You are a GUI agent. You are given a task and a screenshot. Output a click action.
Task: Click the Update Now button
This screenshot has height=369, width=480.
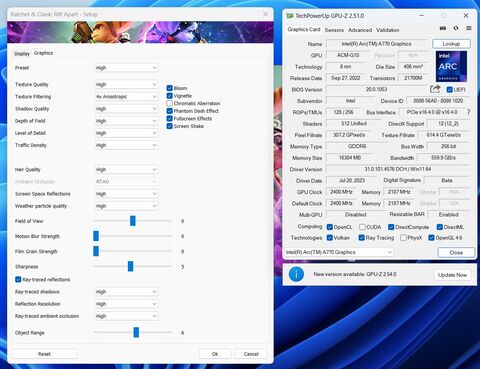pyautogui.click(x=452, y=275)
